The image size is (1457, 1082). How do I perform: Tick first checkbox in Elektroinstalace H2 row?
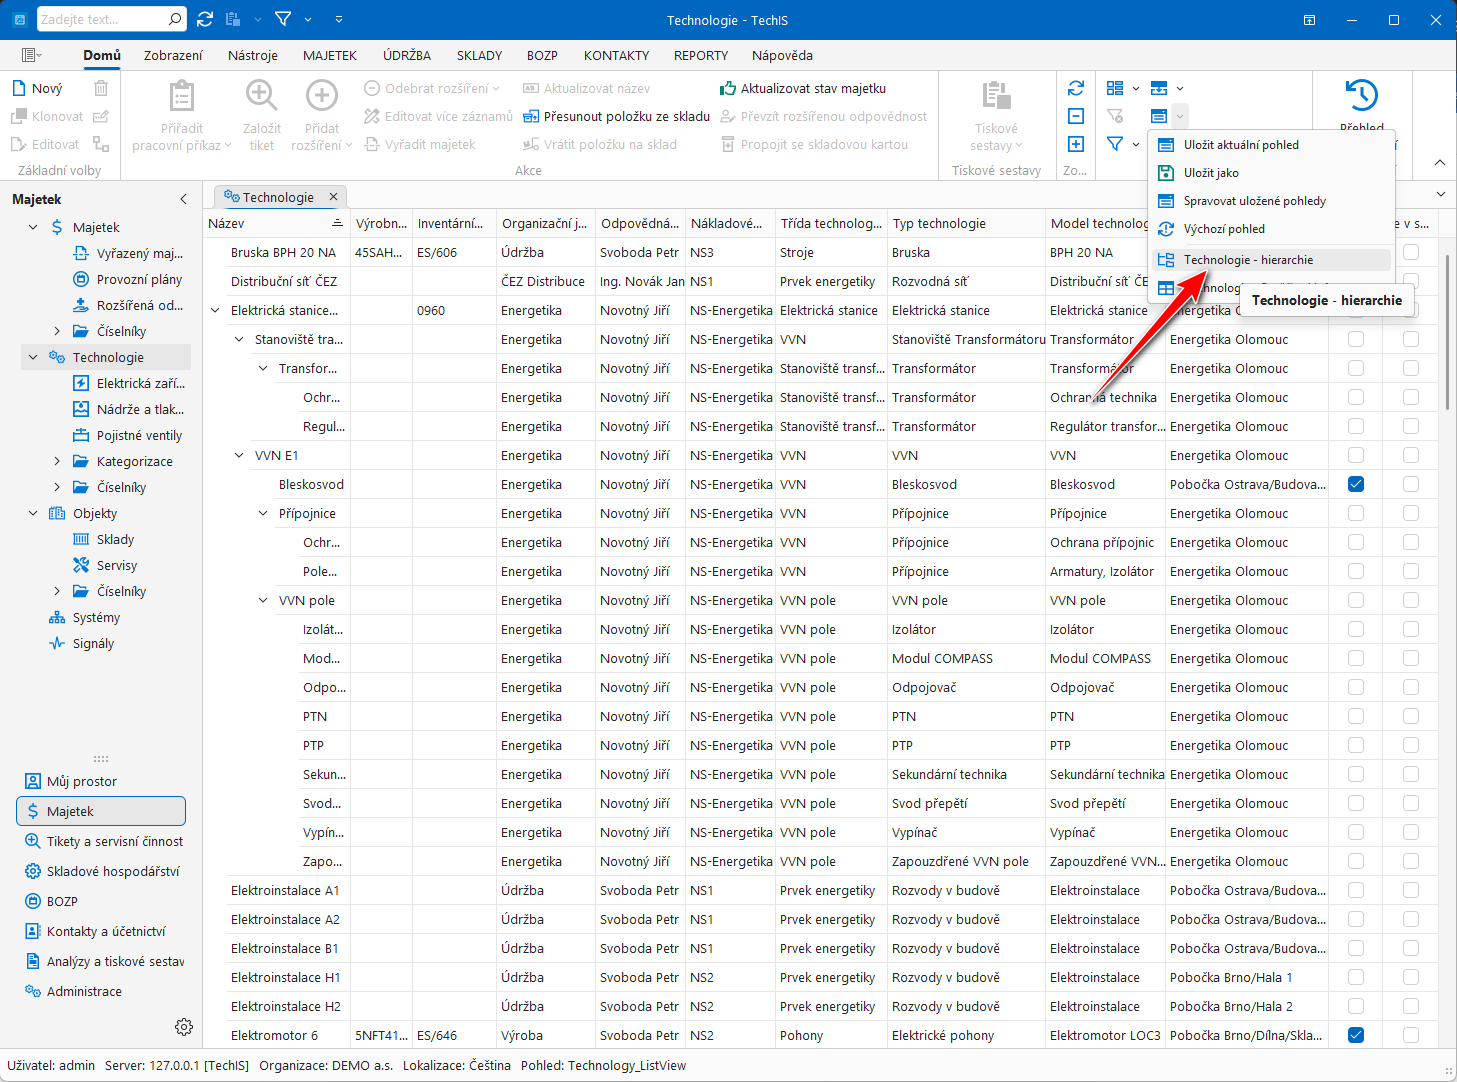pos(1356,1006)
